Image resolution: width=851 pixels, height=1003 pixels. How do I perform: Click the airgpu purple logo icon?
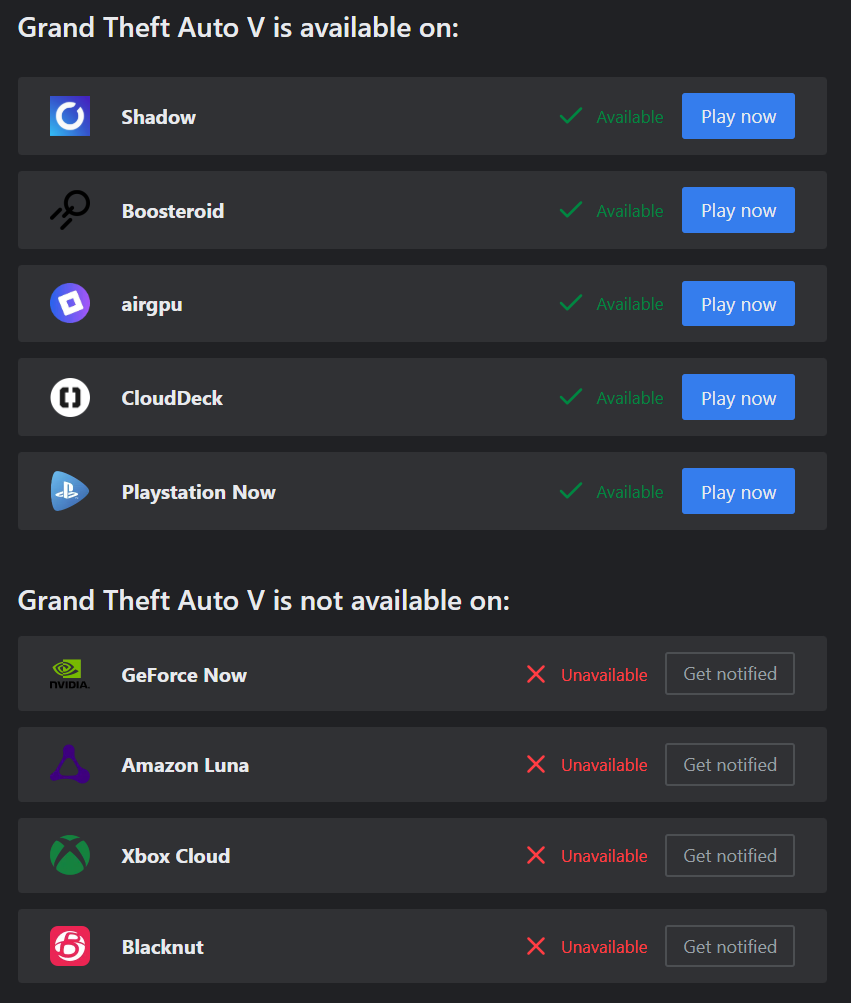(x=70, y=303)
